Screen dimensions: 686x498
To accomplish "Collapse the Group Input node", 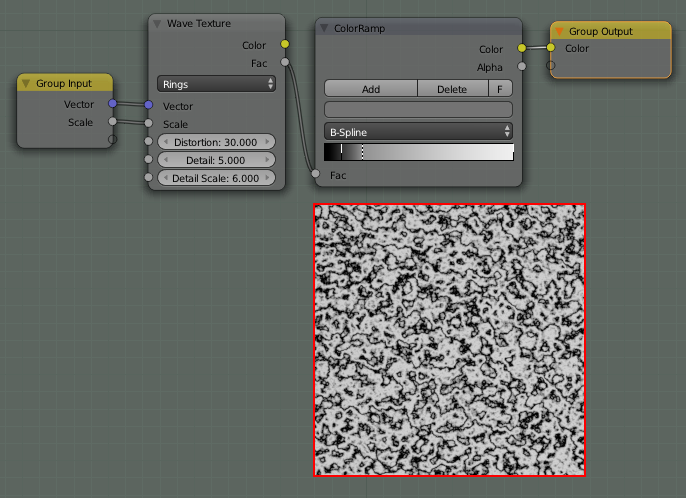I will [x=26, y=83].
